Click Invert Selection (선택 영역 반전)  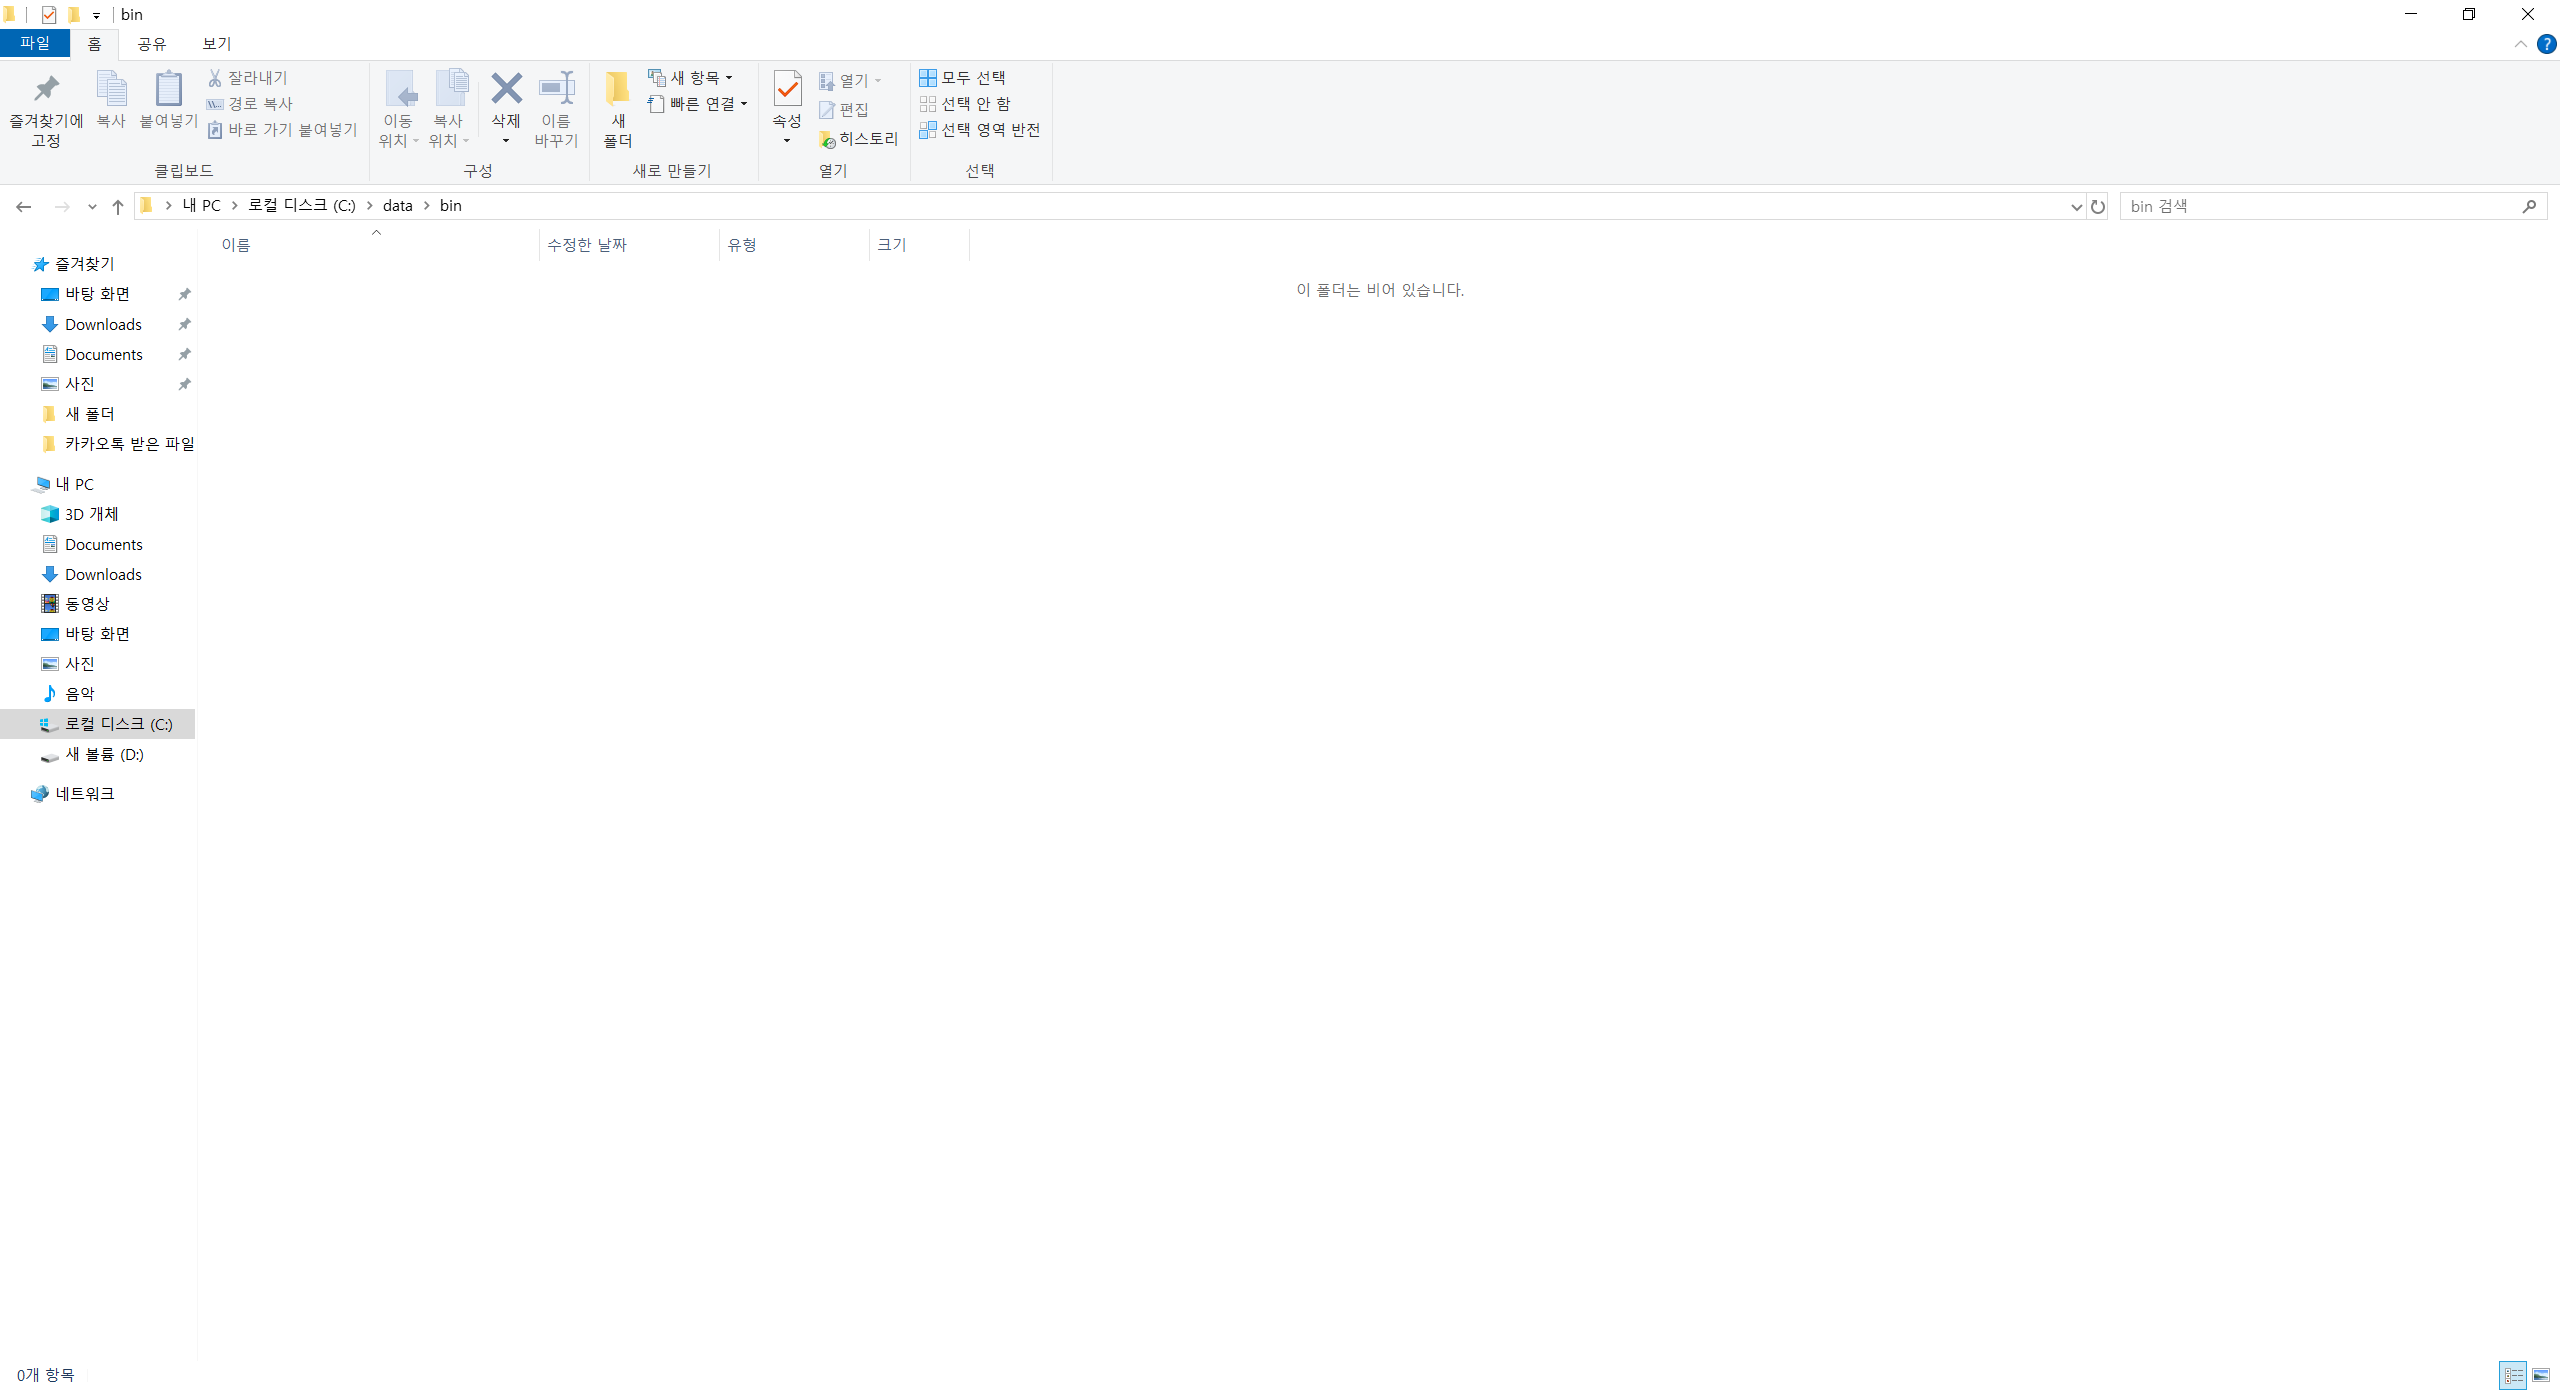[980, 130]
